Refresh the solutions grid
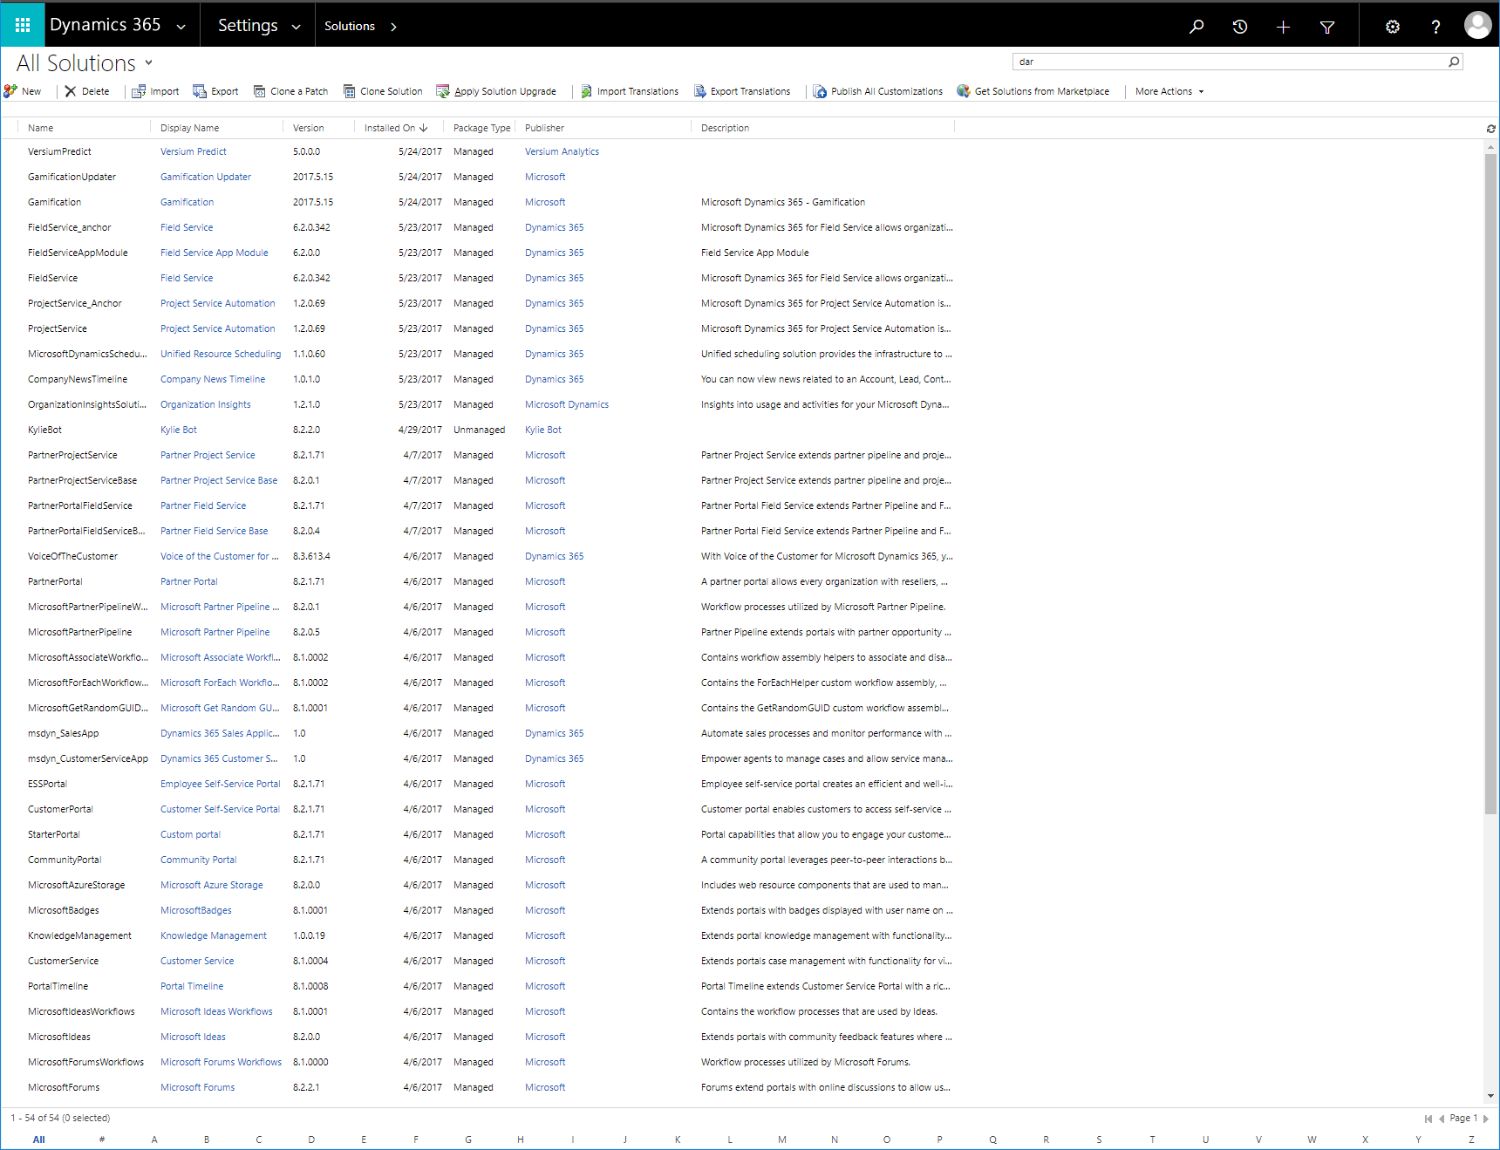 1491,128
